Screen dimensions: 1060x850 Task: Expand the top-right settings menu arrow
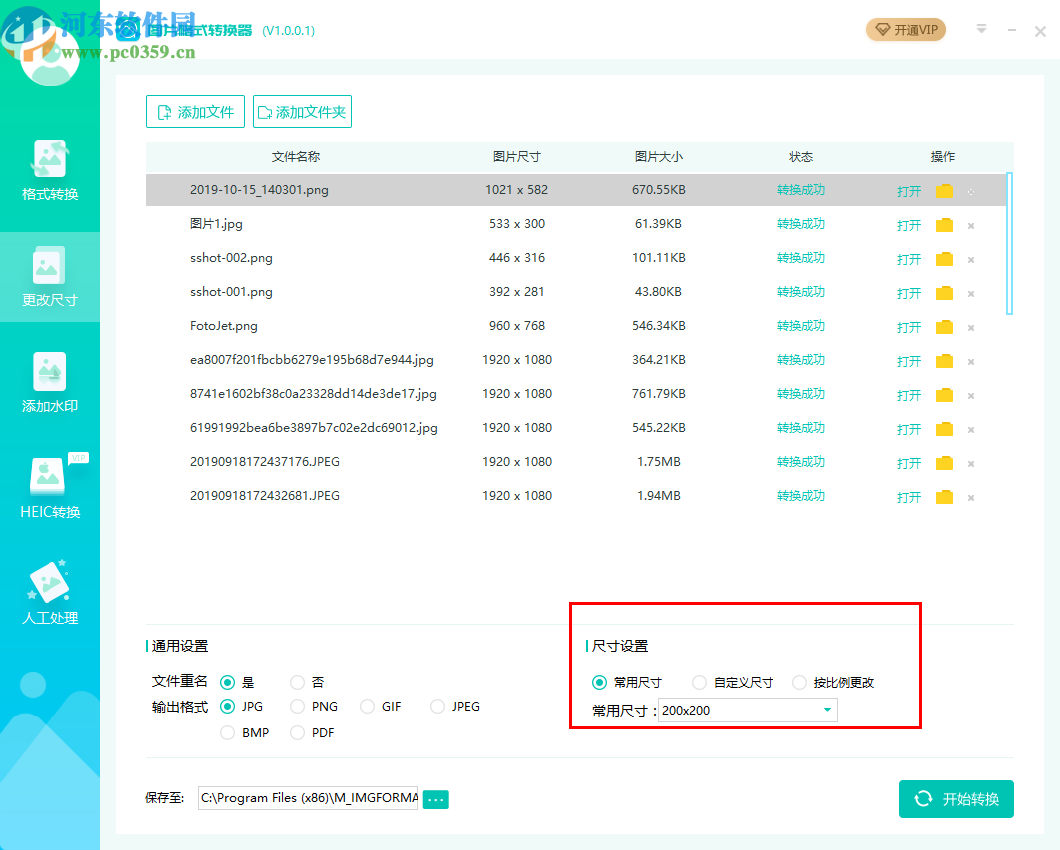tap(980, 29)
